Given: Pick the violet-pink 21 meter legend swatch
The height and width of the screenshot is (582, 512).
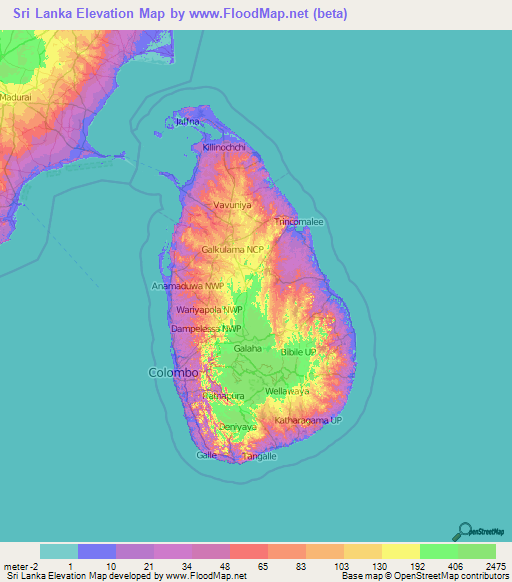Looking at the screenshot, I should pos(173,552).
